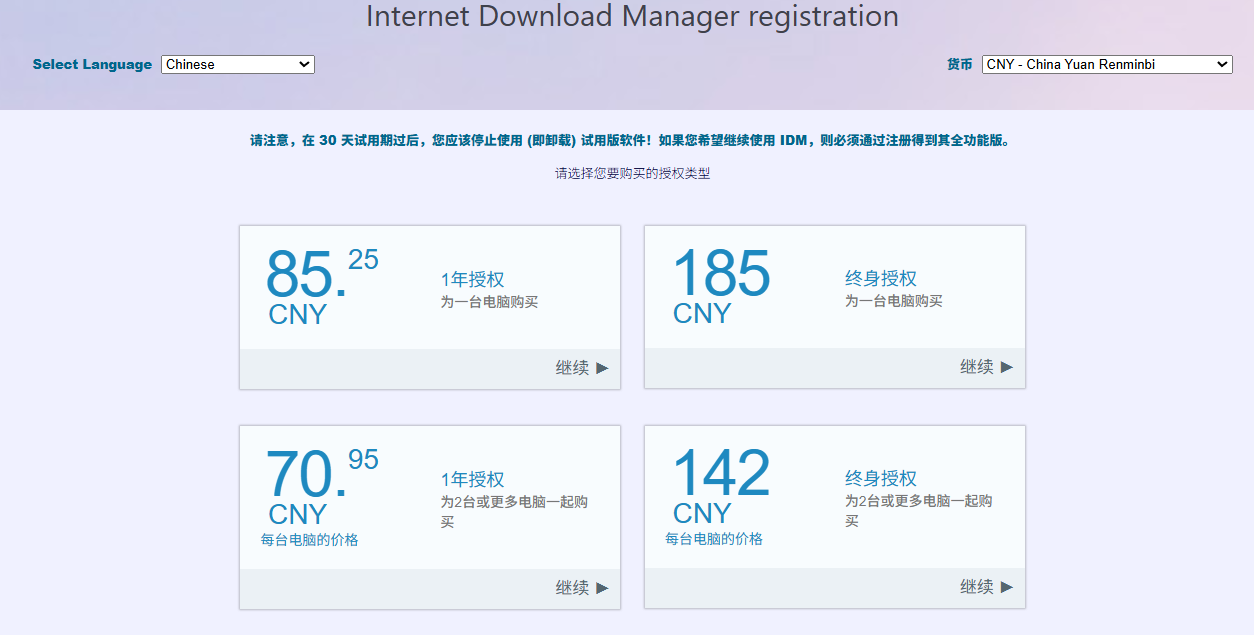This screenshot has height=635, width=1254.
Task: Select the 1年授权 title for a single computer
Action: [473, 280]
